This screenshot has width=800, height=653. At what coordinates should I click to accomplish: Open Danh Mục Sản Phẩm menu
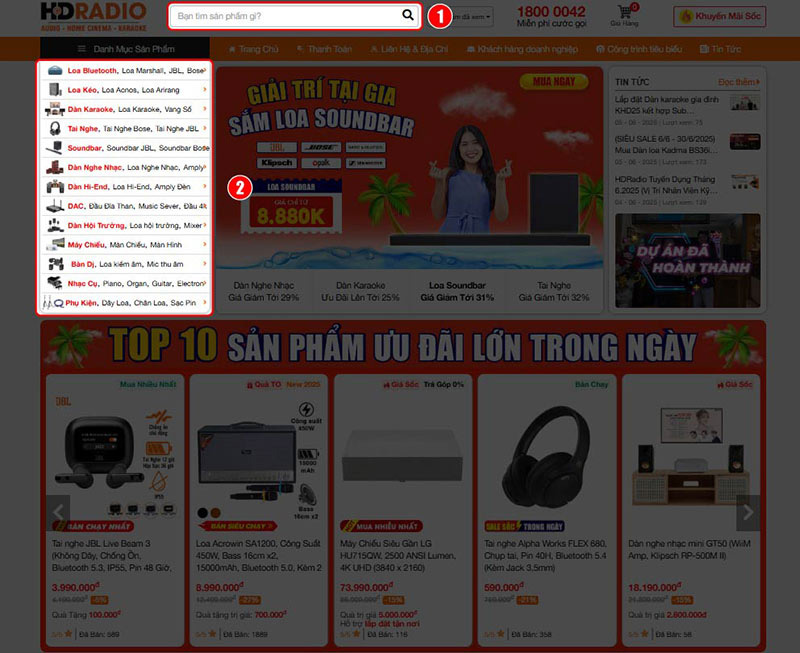pyautogui.click(x=125, y=49)
